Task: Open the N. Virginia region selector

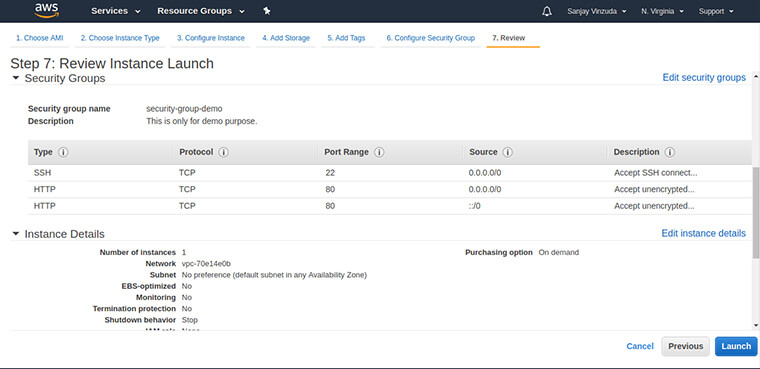Action: click(662, 11)
